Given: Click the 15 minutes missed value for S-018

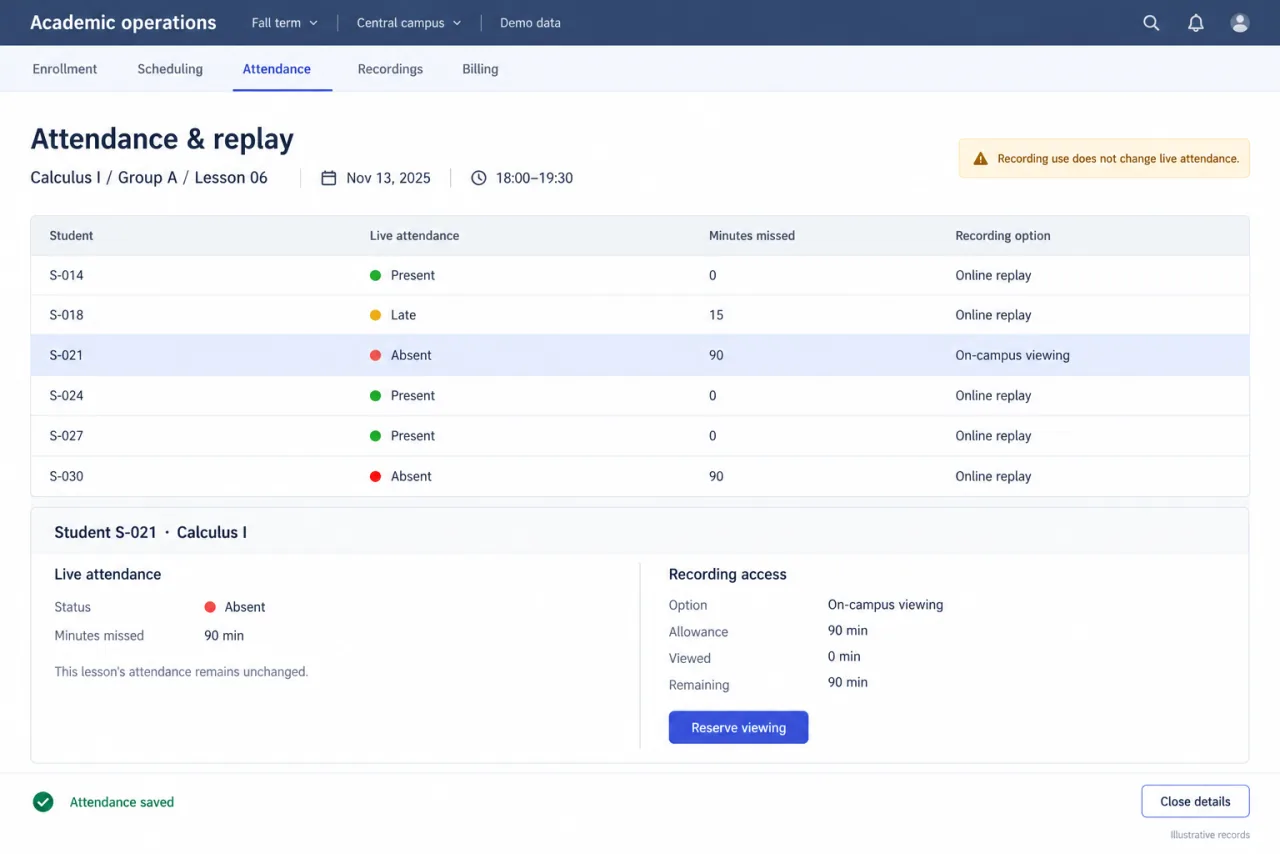Looking at the screenshot, I should point(716,315).
